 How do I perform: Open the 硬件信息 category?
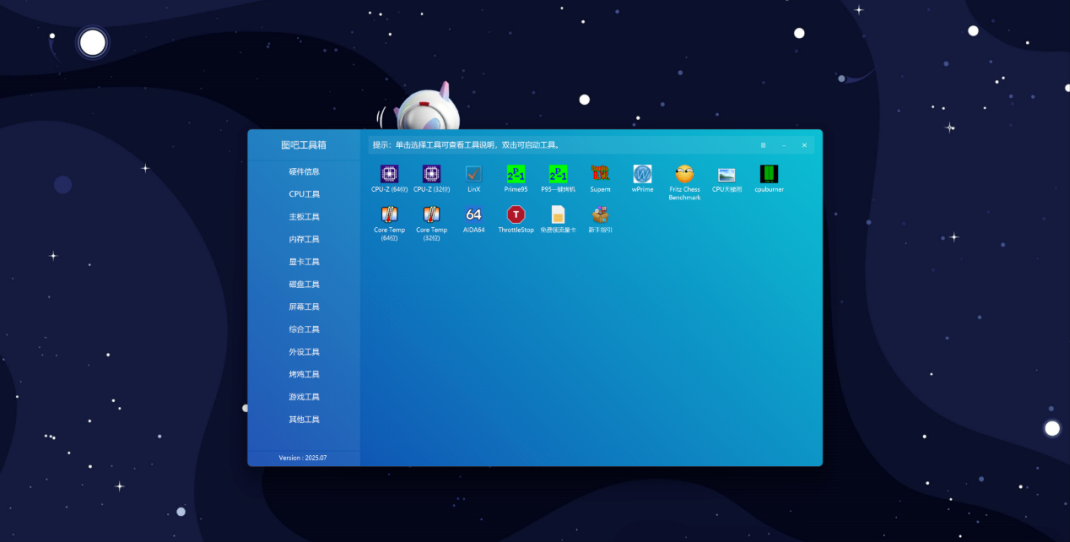304,172
